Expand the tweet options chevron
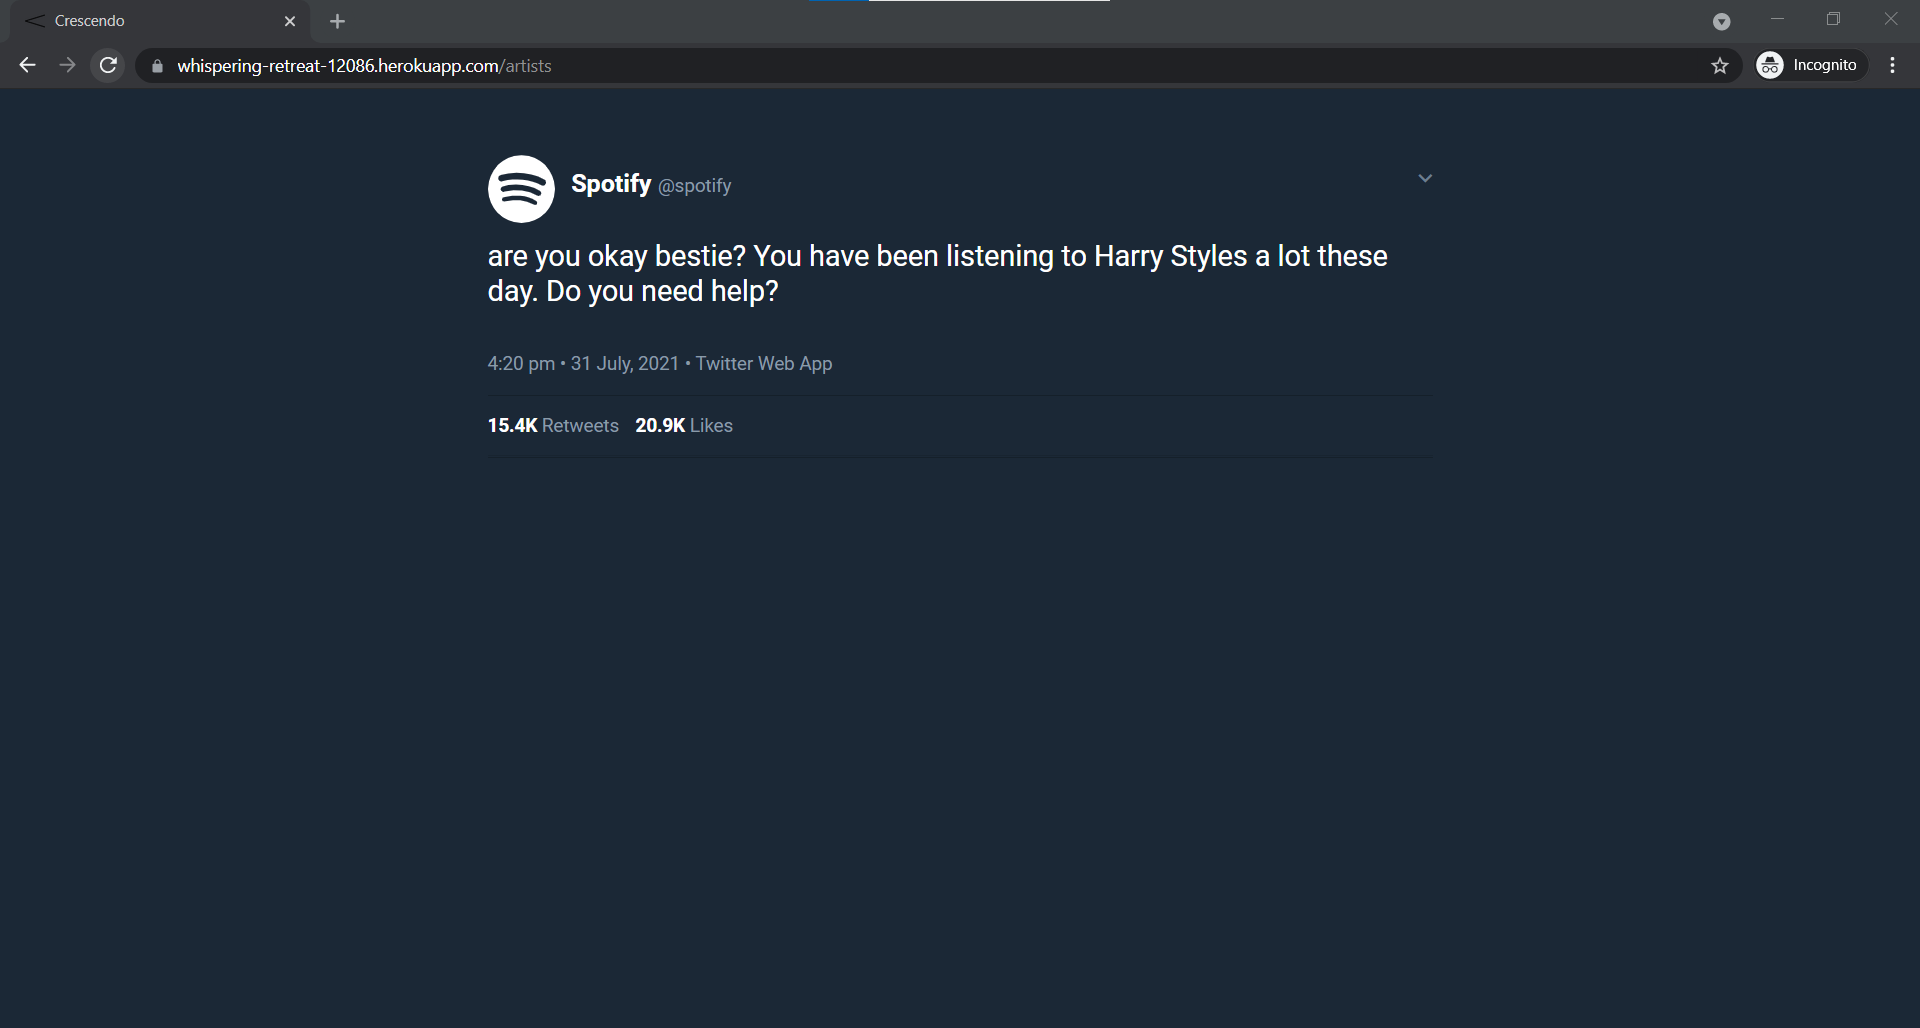This screenshot has width=1920, height=1028. [x=1425, y=178]
